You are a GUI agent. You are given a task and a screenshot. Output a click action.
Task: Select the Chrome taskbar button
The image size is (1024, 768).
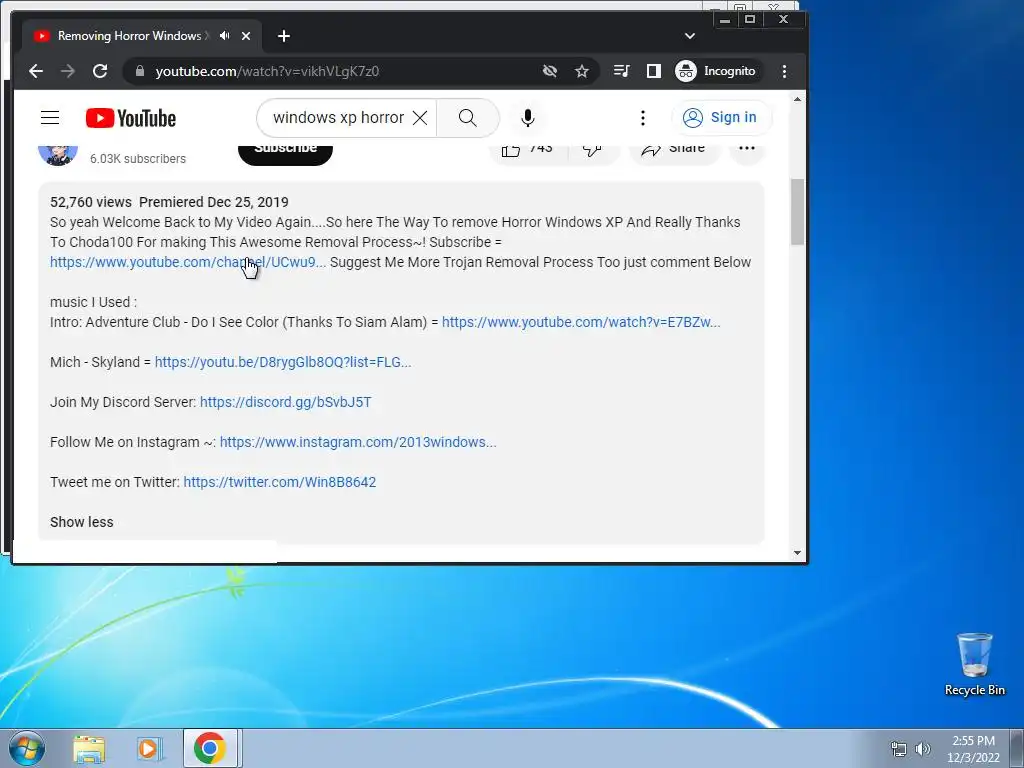pyautogui.click(x=210, y=748)
